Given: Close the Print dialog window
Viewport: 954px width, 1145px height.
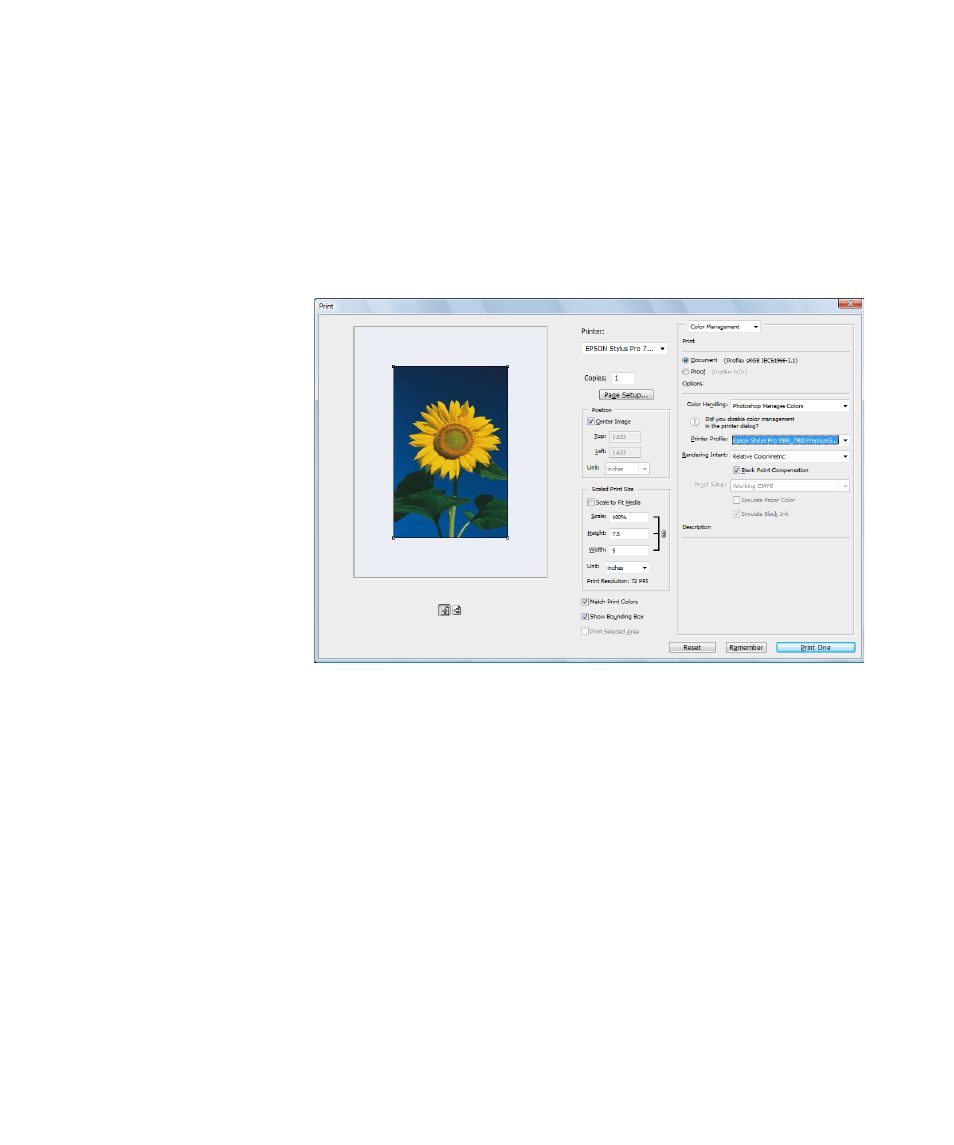Looking at the screenshot, I should tap(849, 304).
